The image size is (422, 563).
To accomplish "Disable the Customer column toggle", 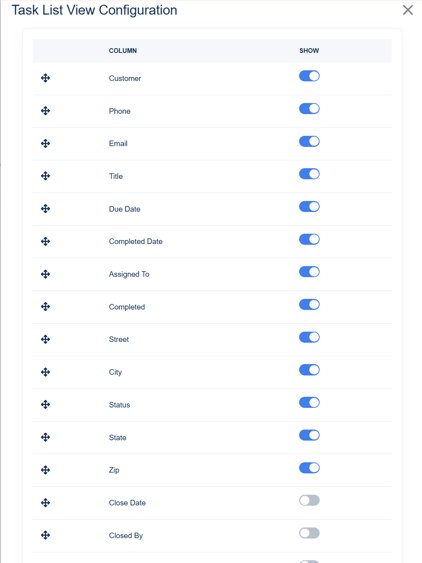I will click(x=309, y=76).
